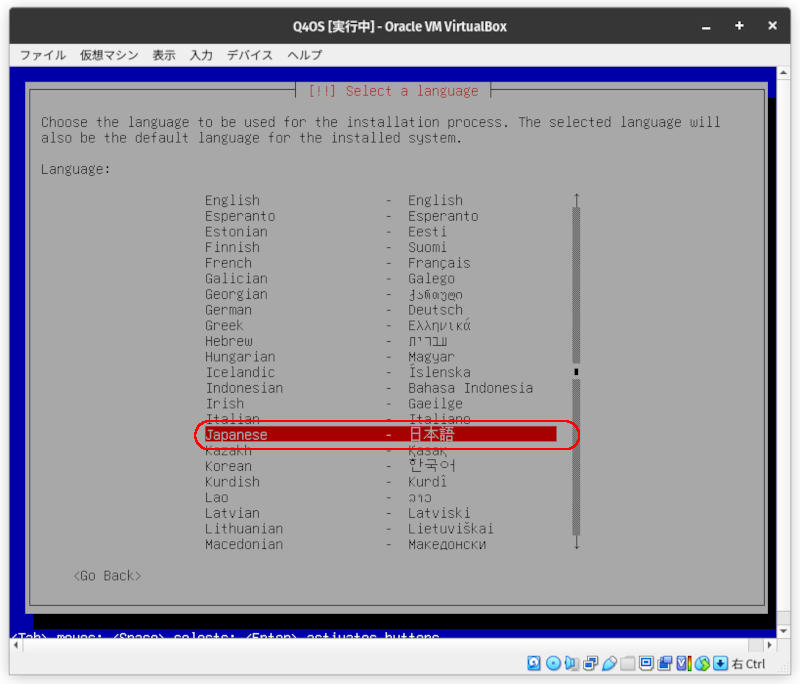
Task: Activate the Go Back button
Action: coord(107,576)
